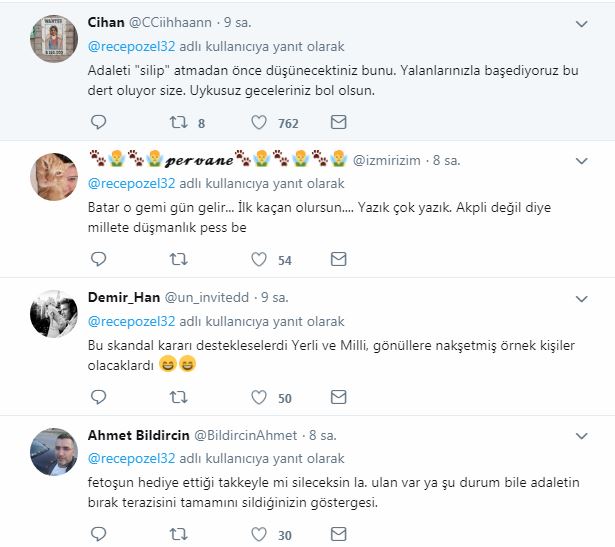615x547 pixels.
Task: Like the tweet from izmirizim
Action: click(x=258, y=259)
